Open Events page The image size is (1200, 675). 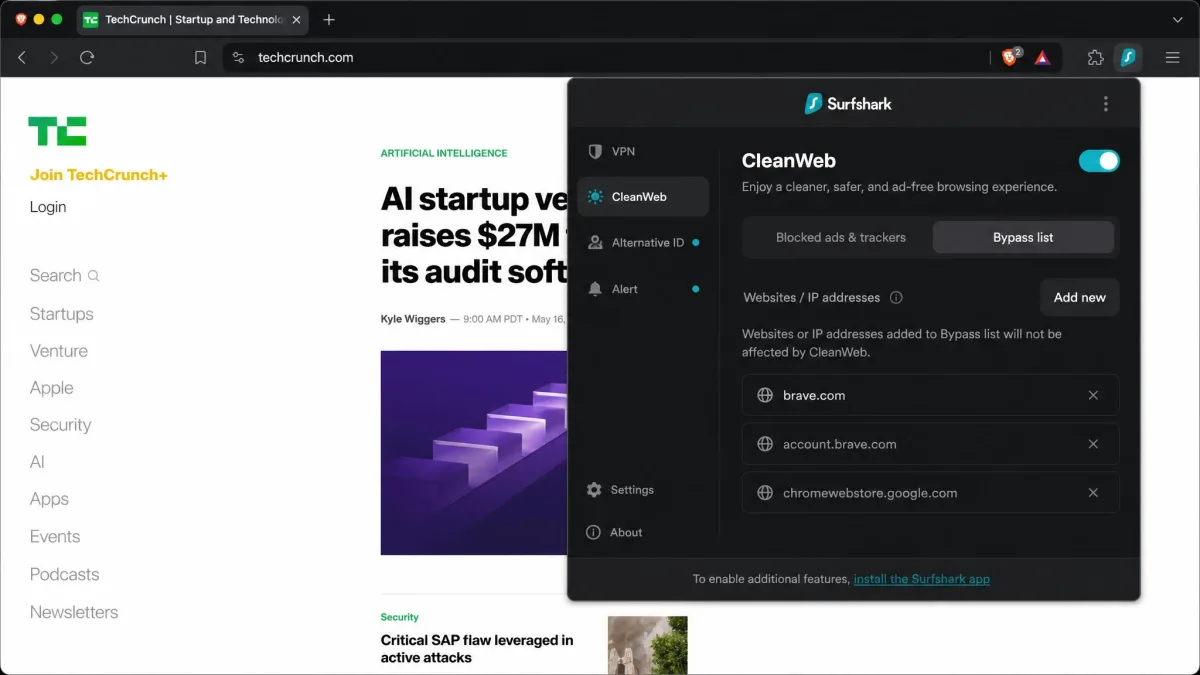tap(55, 537)
